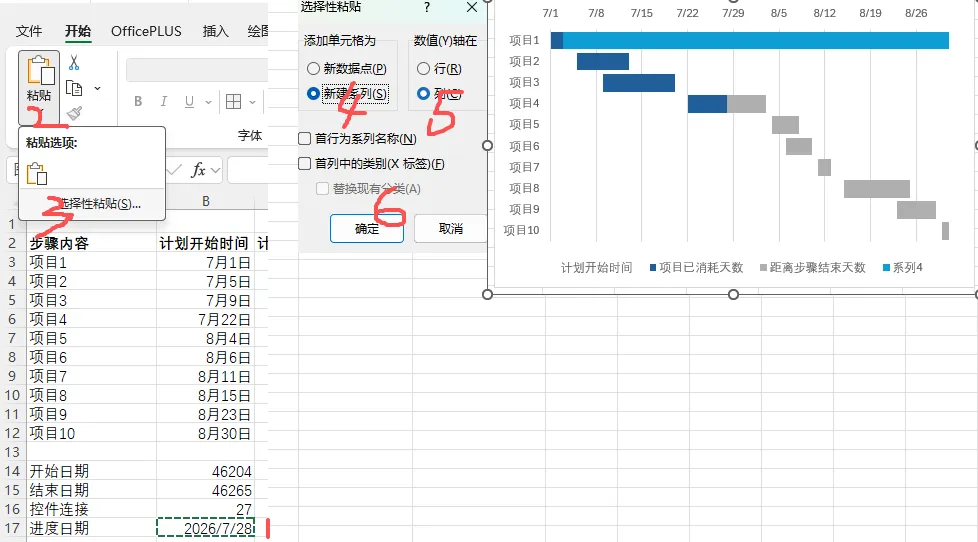Select the 新建系列(S) radio button
978x542 pixels.
coord(313,94)
